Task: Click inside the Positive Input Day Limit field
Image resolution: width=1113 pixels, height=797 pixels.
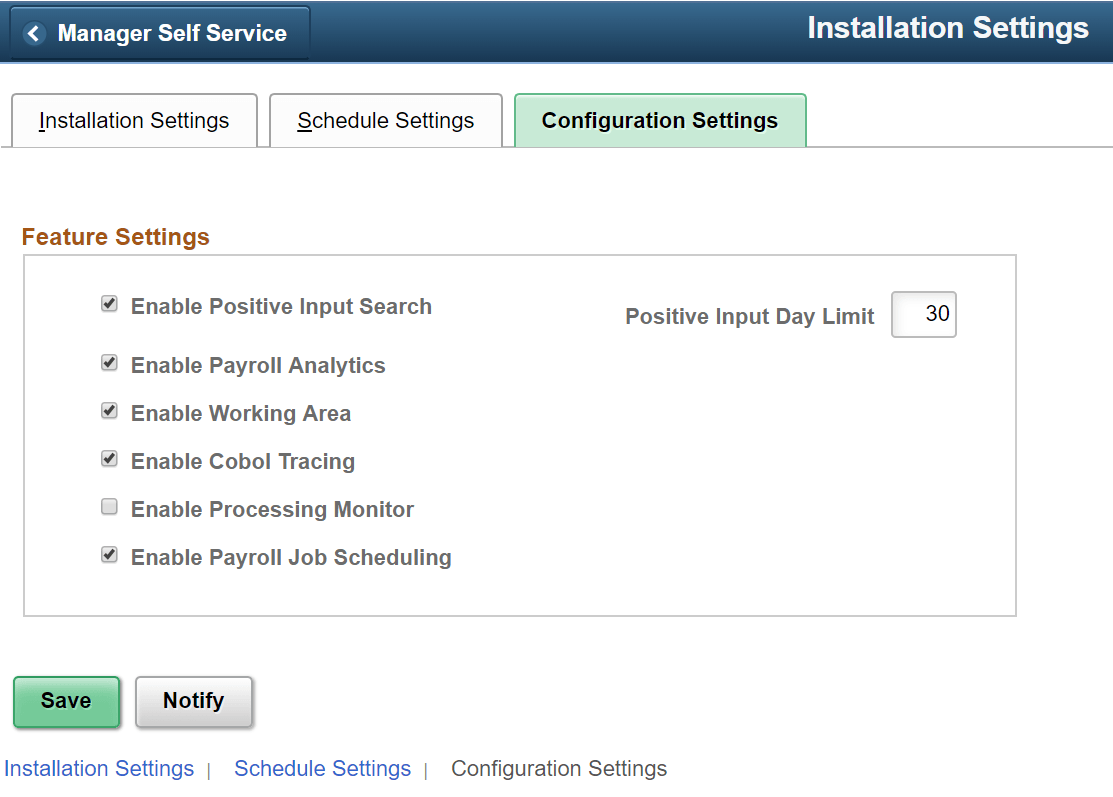Action: (923, 314)
